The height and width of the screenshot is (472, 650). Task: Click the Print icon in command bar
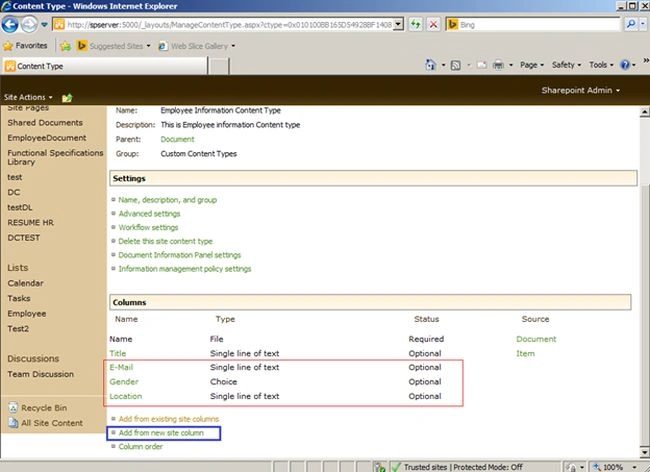(x=498, y=65)
